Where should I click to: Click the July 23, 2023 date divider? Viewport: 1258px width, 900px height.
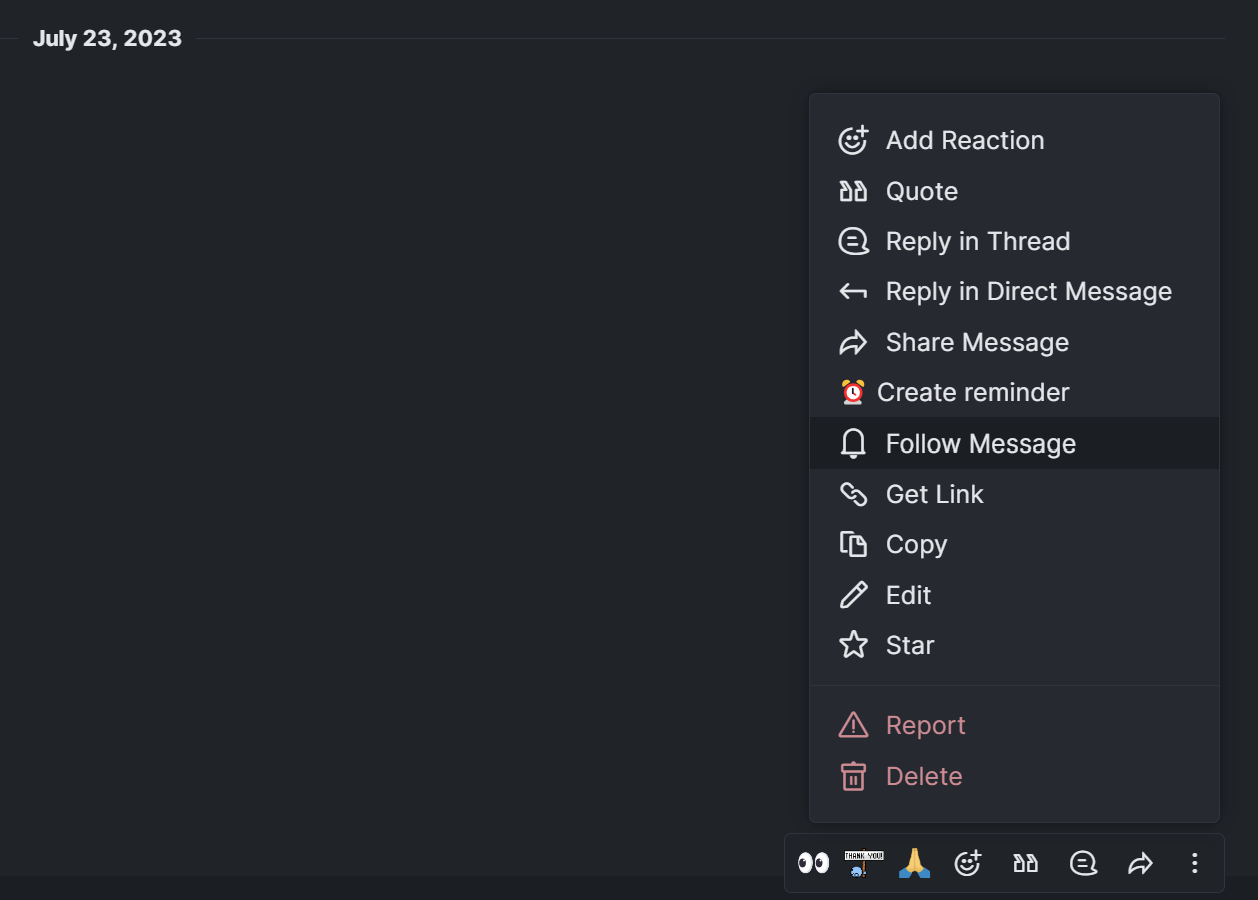(x=108, y=38)
